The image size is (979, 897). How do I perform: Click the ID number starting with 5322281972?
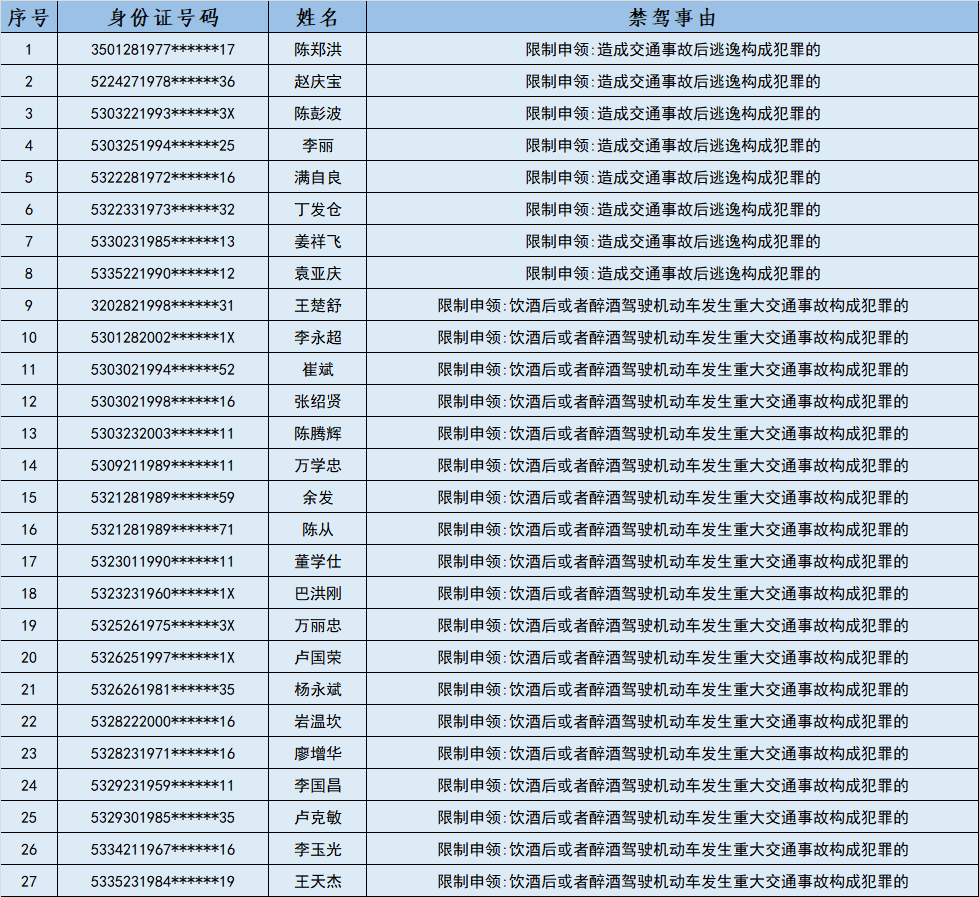163,177
